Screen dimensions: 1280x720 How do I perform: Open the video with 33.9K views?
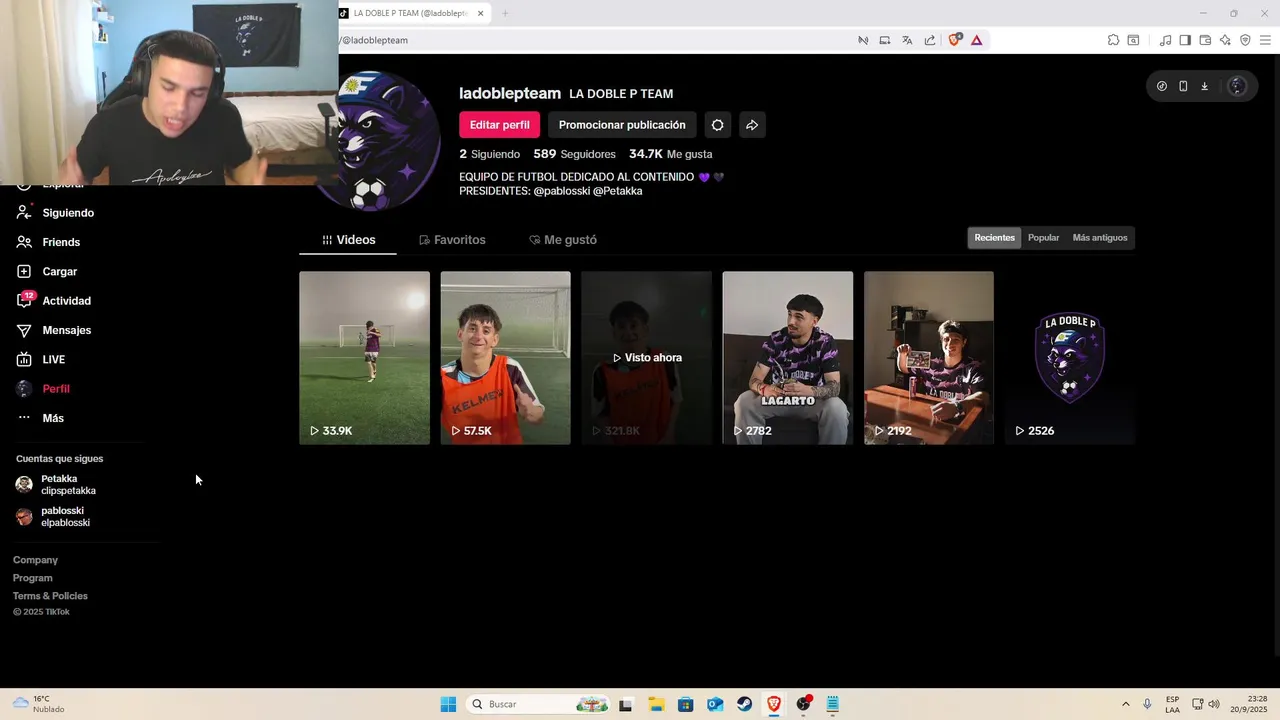364,358
